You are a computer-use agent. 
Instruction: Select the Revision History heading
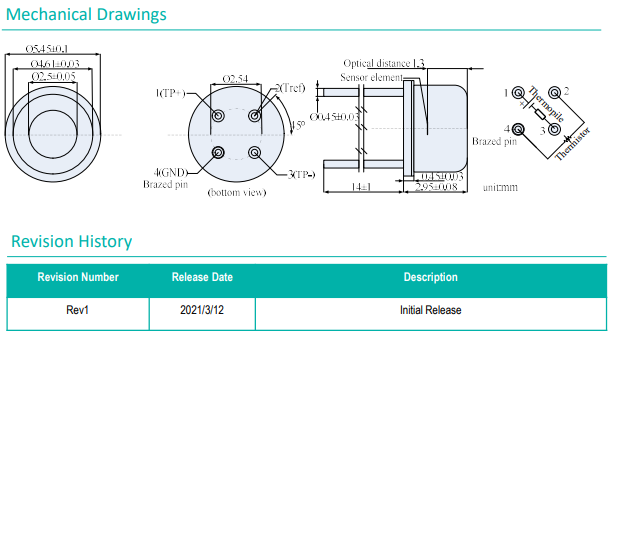coord(71,241)
